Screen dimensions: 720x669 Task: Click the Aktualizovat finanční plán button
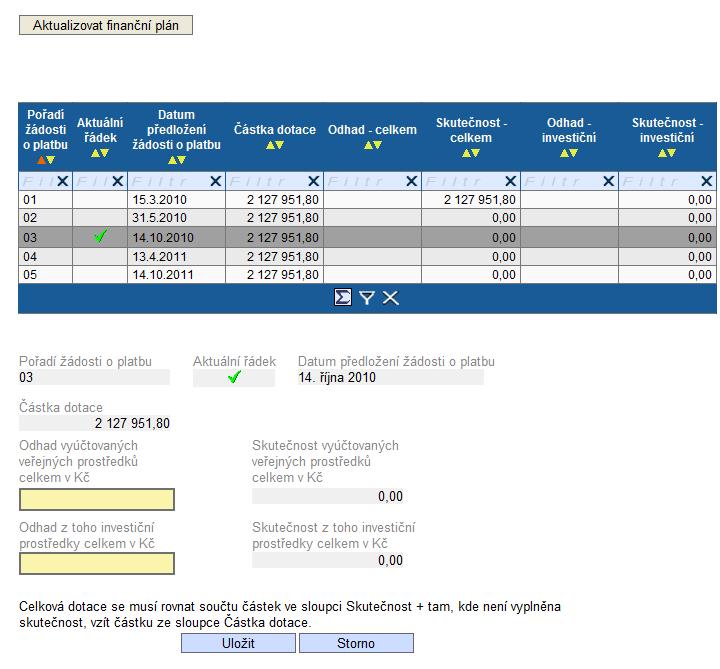tap(106, 25)
